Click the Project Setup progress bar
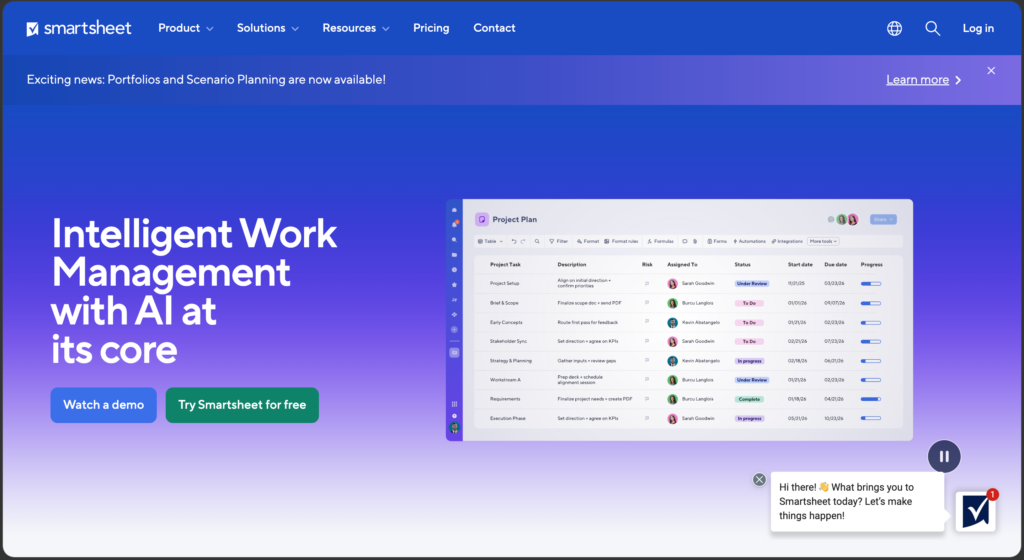The height and width of the screenshot is (560, 1024). 871,284
